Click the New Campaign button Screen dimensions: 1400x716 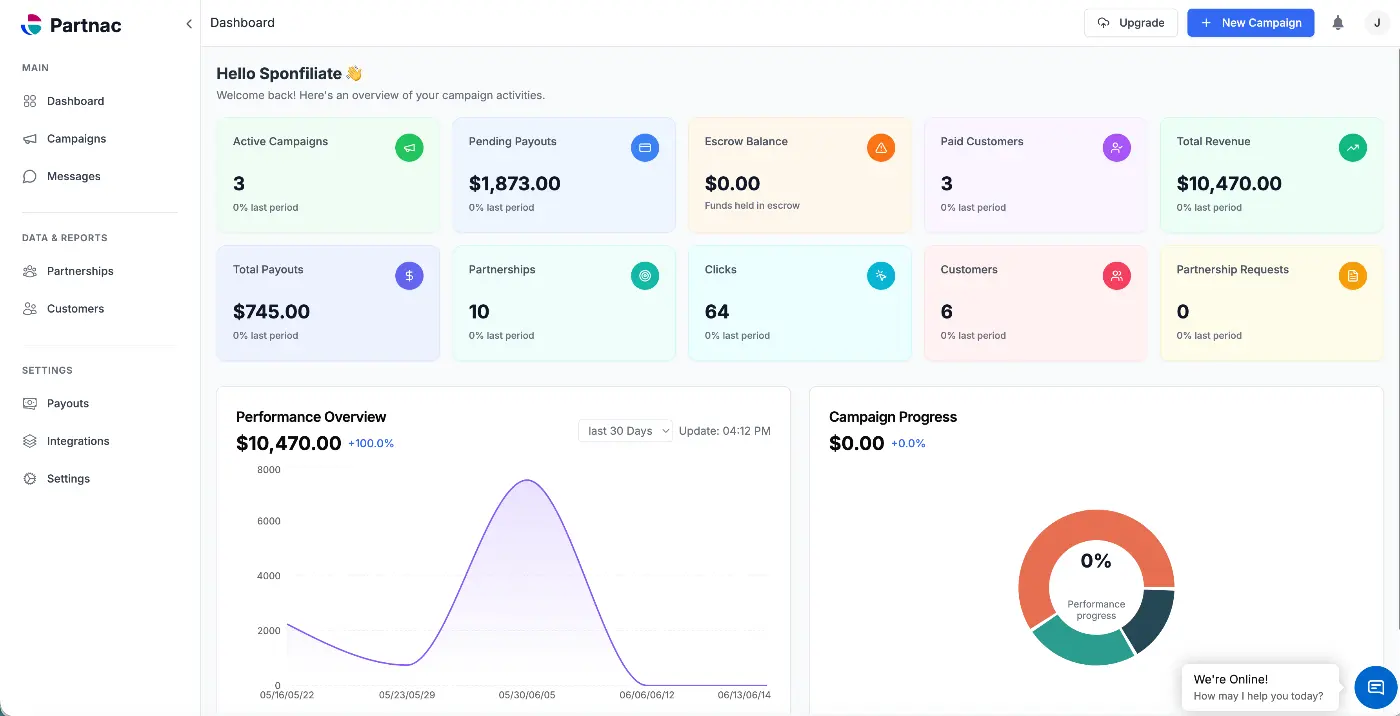[x=1251, y=23]
